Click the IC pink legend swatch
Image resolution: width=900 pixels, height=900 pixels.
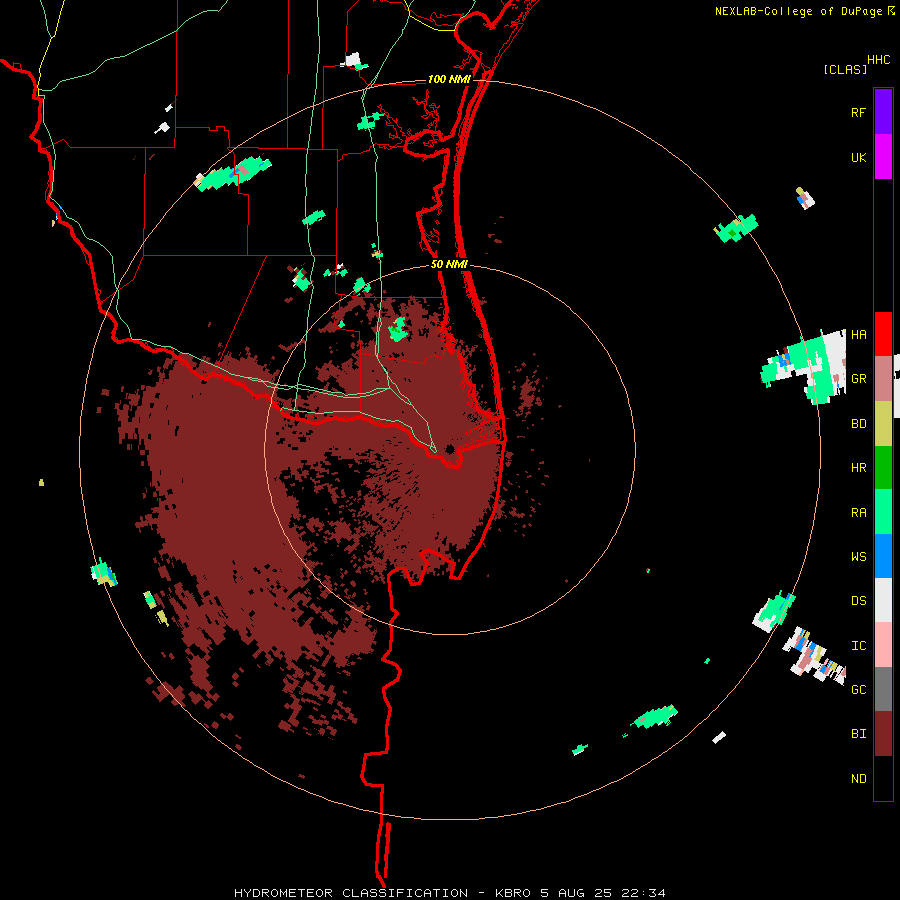[883, 645]
